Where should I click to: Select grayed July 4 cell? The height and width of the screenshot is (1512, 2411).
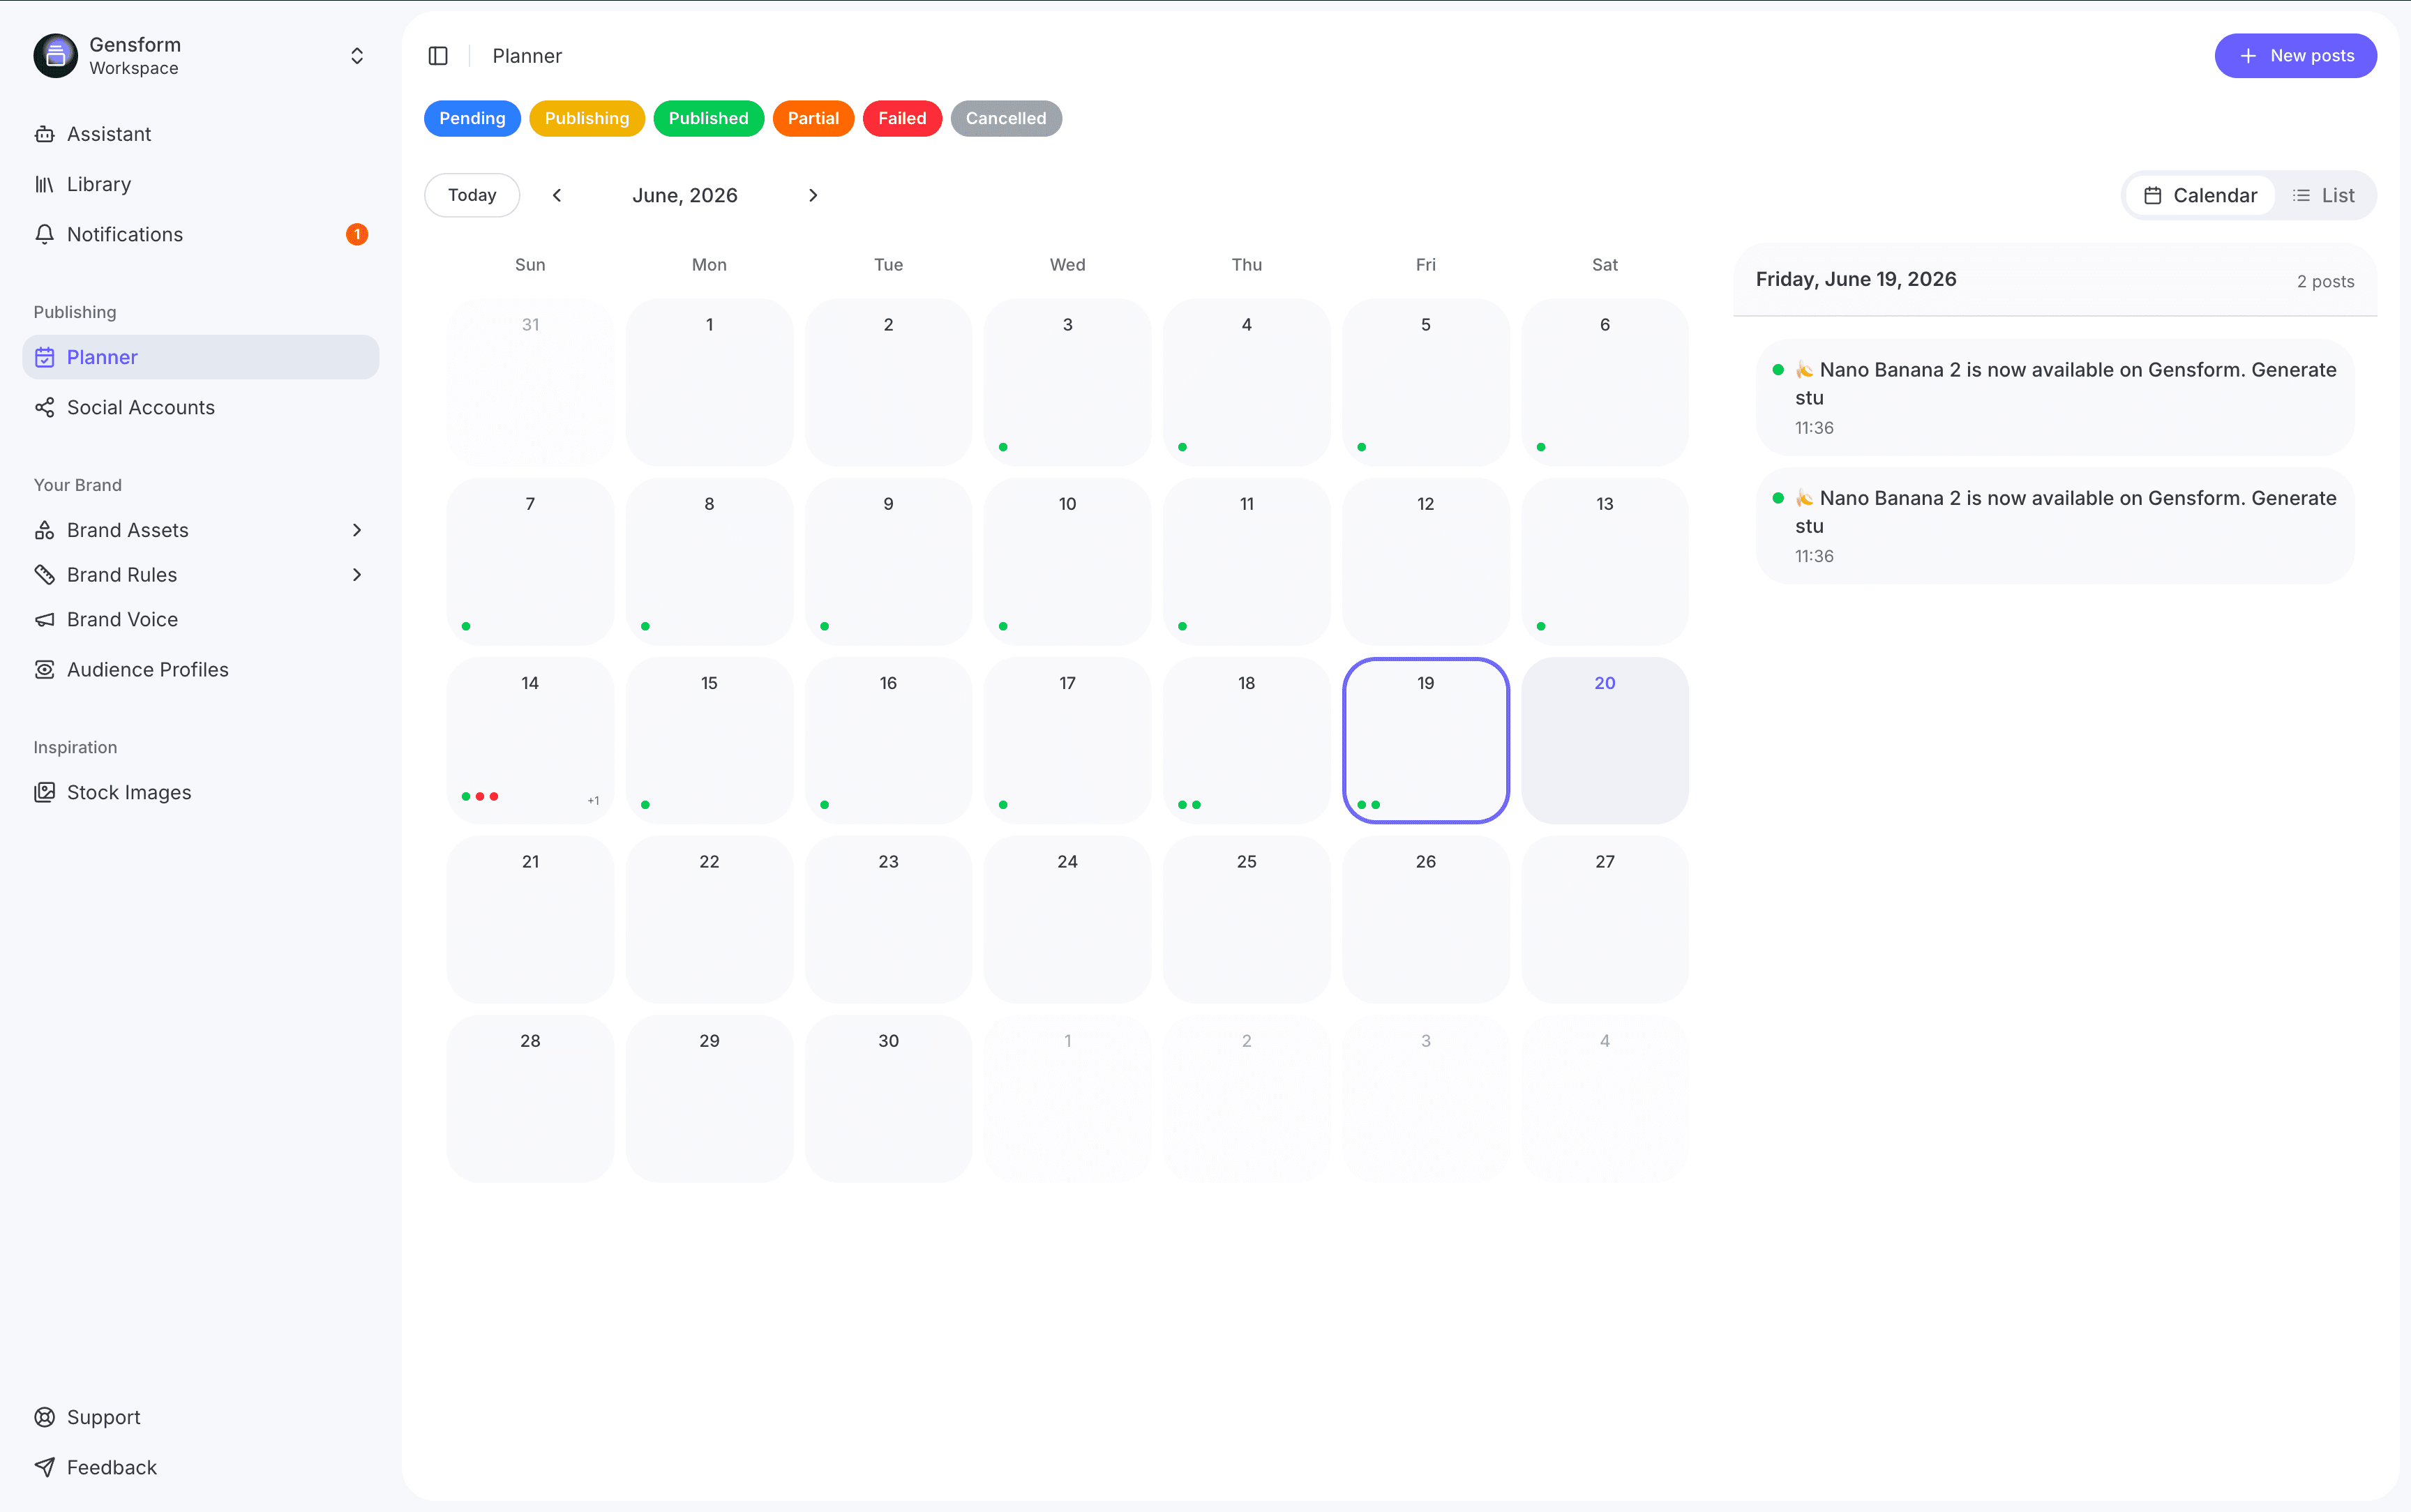coord(1604,1098)
